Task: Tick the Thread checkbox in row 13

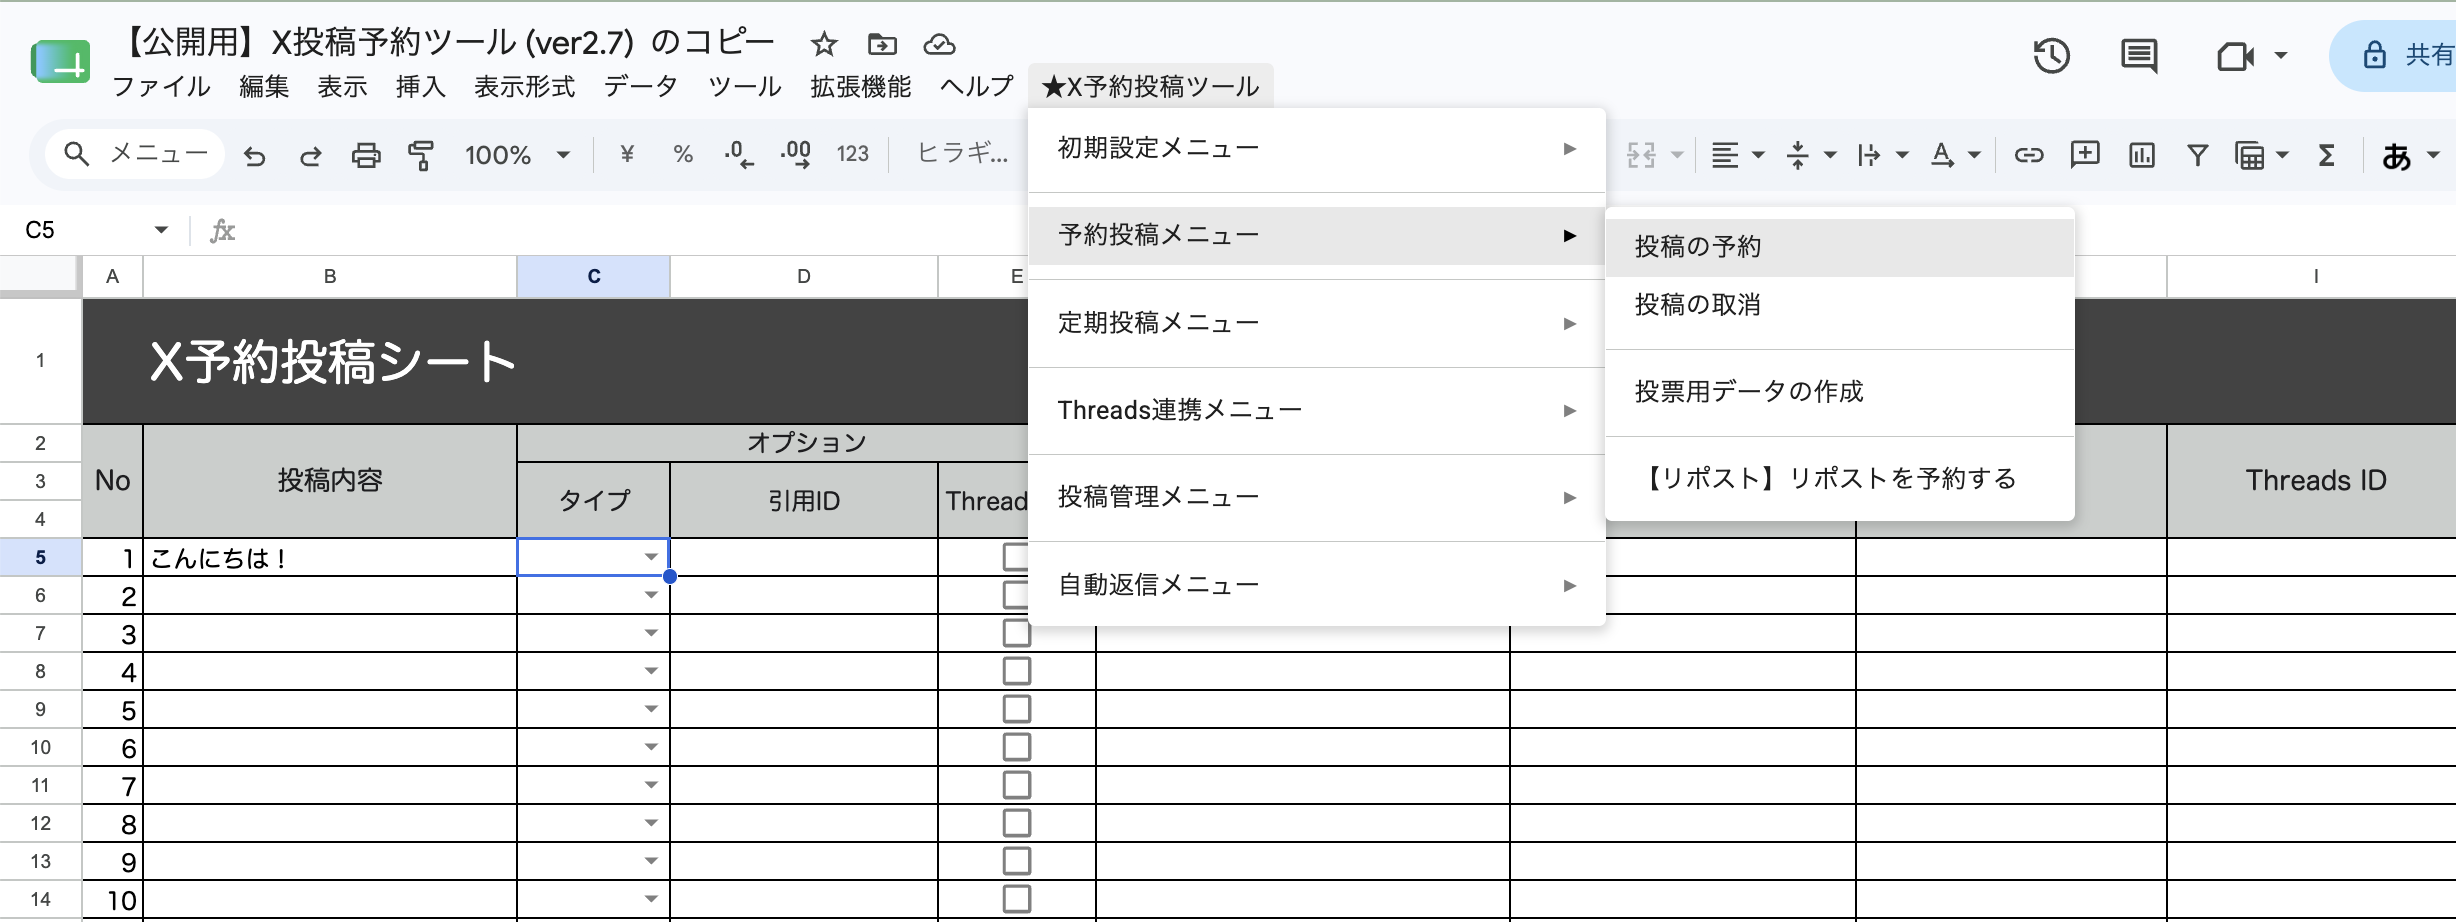Action: [1016, 861]
